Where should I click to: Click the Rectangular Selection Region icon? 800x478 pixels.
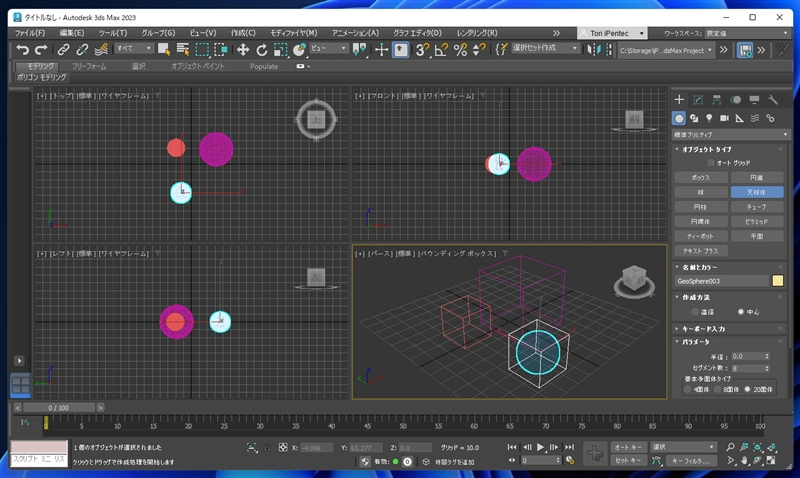(x=202, y=49)
